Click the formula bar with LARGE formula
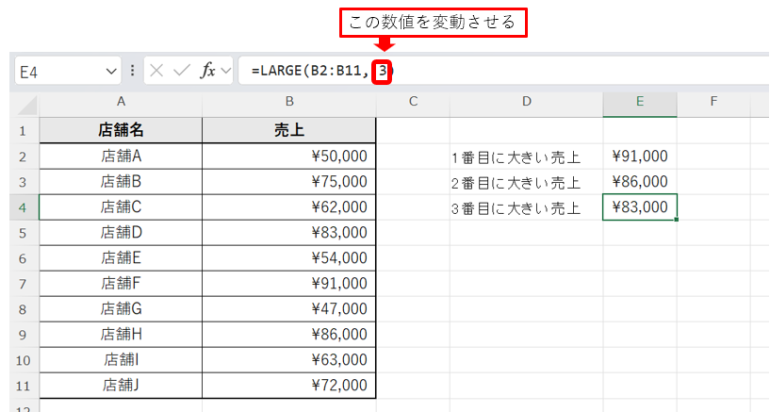Screen dimensions: 770x412 coord(503,71)
